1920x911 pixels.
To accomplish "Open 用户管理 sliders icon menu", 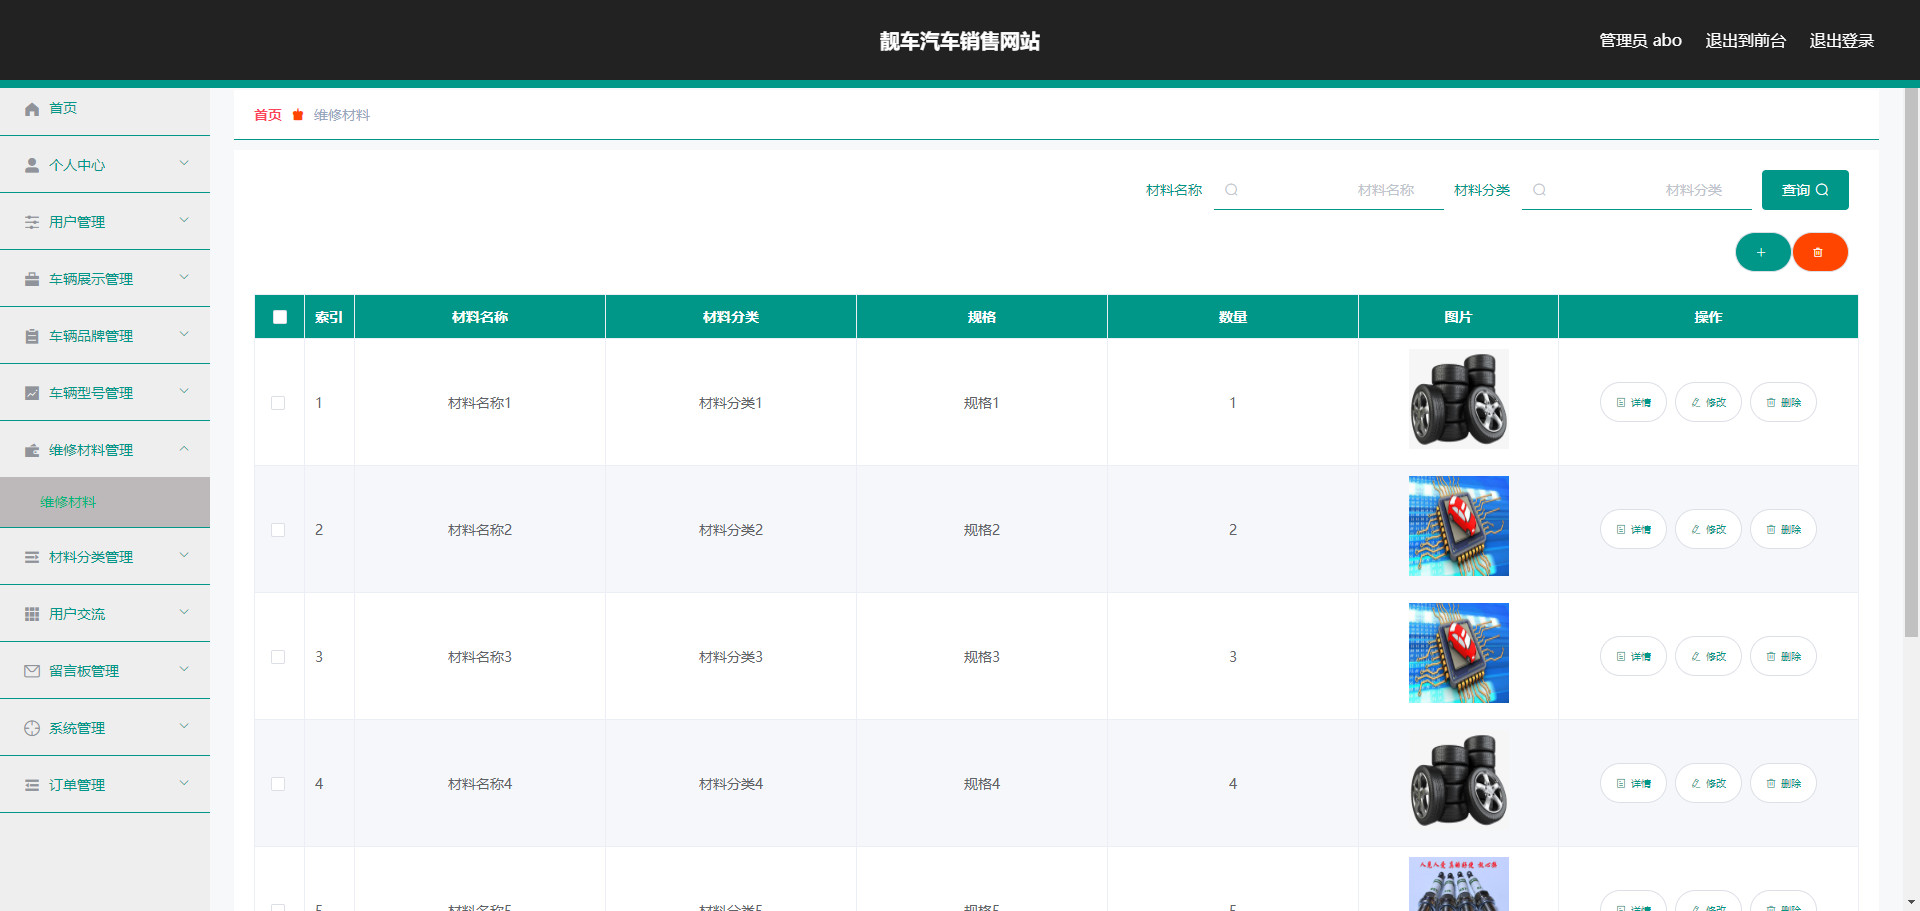I will click(32, 222).
